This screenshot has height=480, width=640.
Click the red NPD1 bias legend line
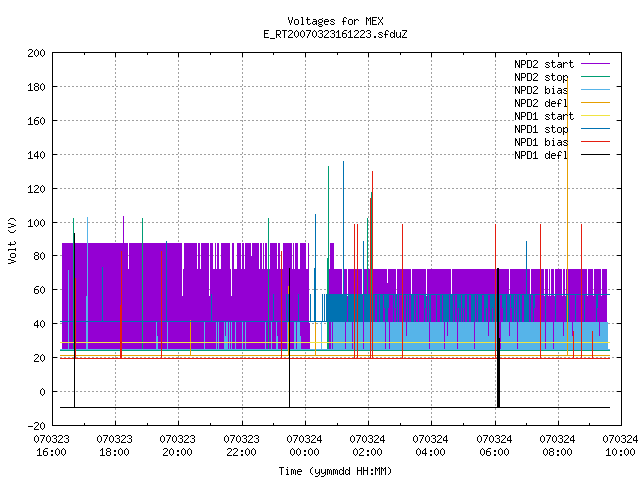tap(596, 142)
